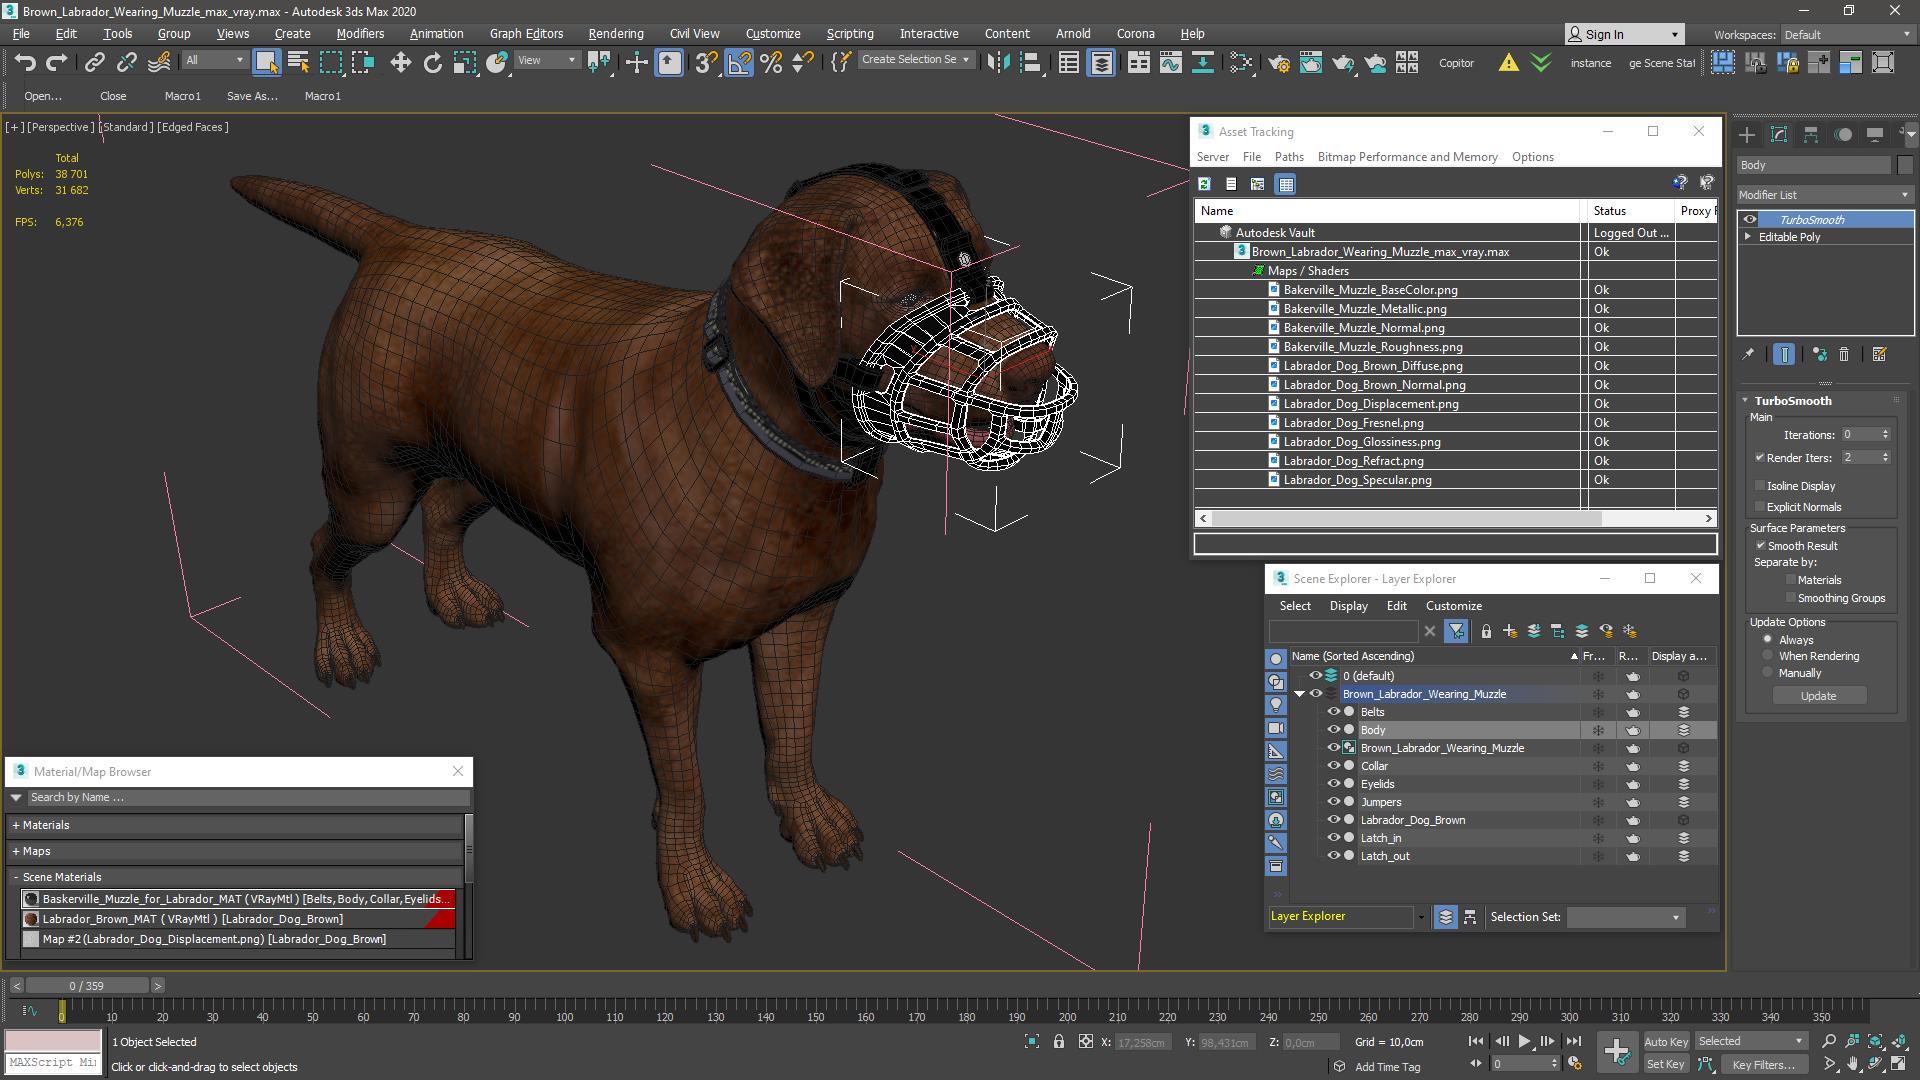1920x1080 pixels.
Task: Click the Mirror tool icon
Action: point(997,62)
